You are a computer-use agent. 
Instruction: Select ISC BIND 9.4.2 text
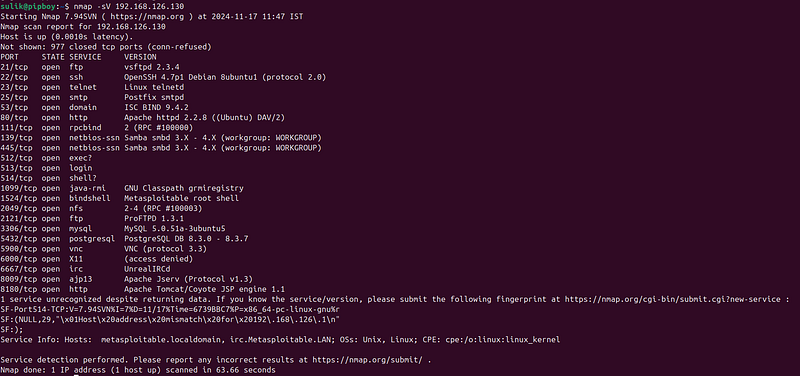point(156,107)
